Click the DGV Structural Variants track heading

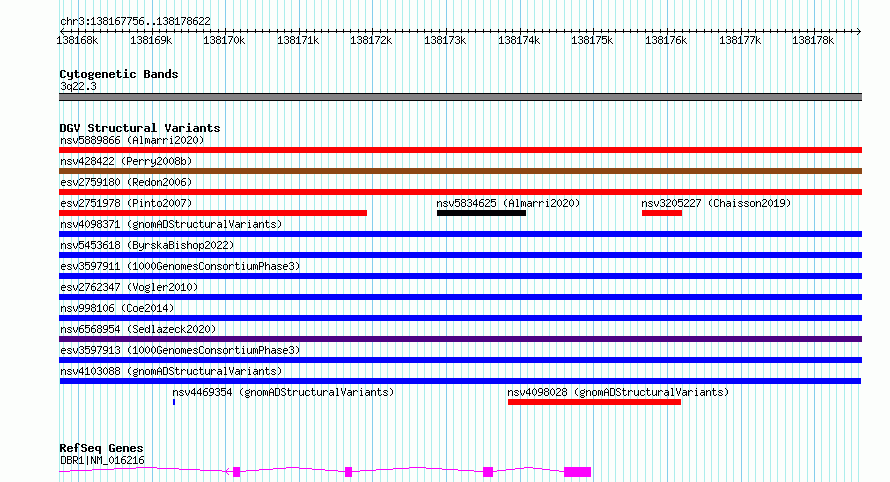[140, 128]
